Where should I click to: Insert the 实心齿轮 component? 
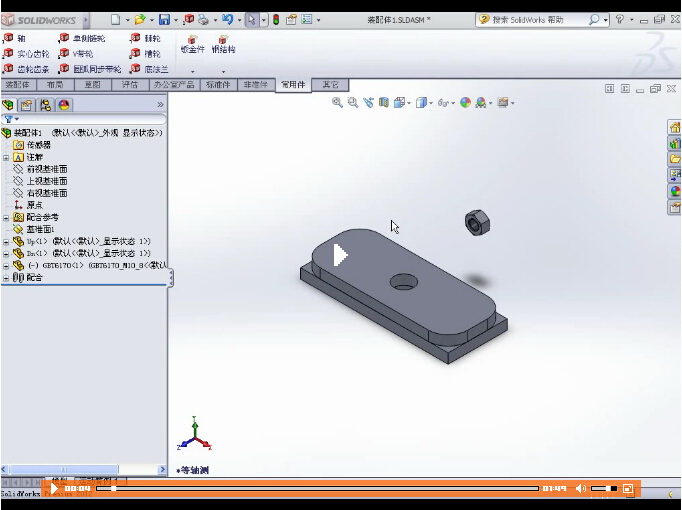point(26,54)
